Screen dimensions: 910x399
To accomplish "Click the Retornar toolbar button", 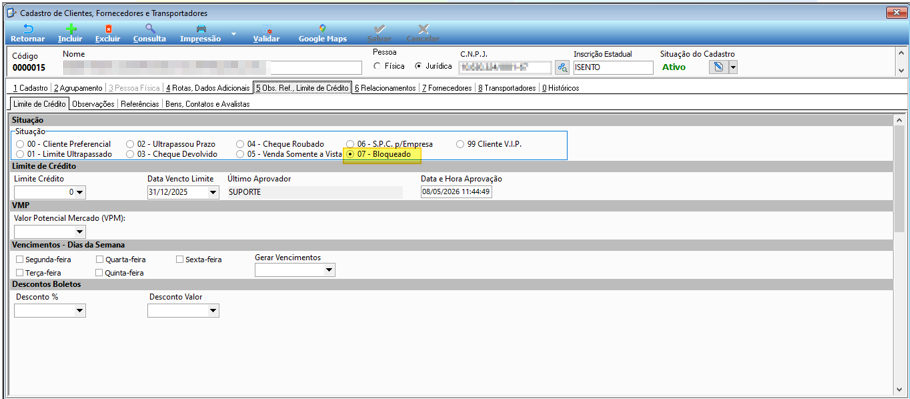I will pyautogui.click(x=27, y=34).
